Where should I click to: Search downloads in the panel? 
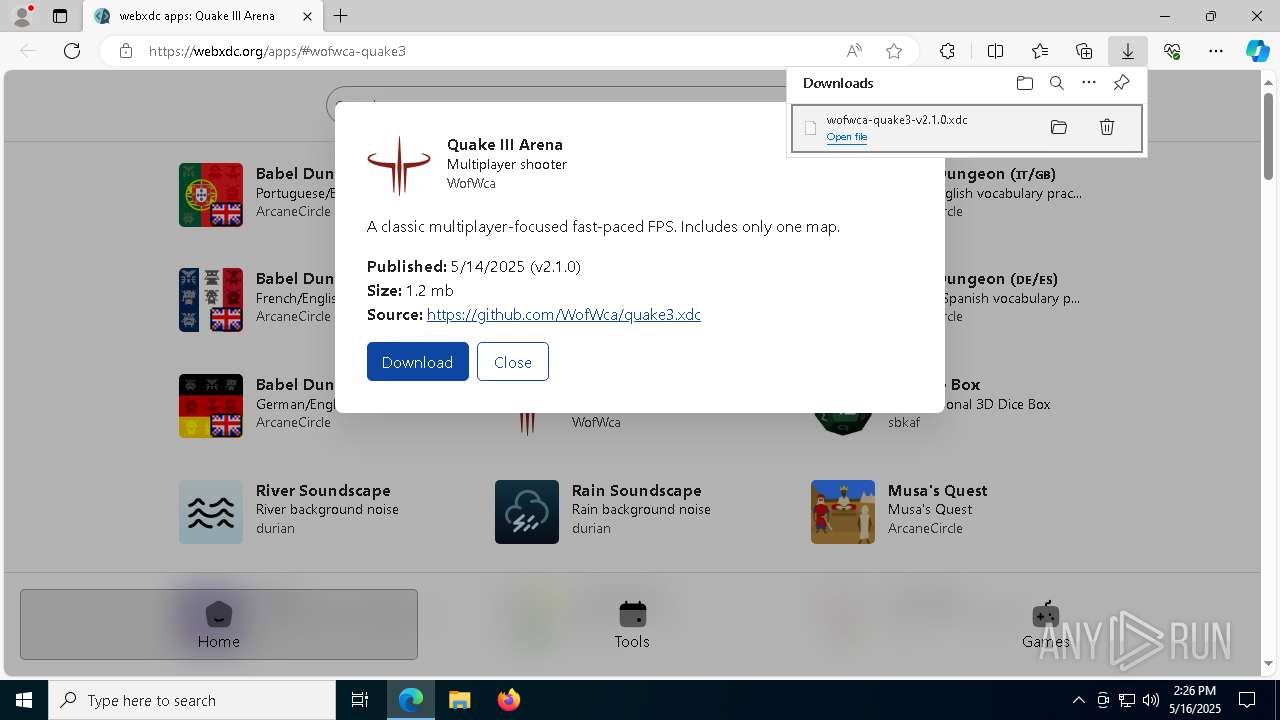coord(1057,83)
